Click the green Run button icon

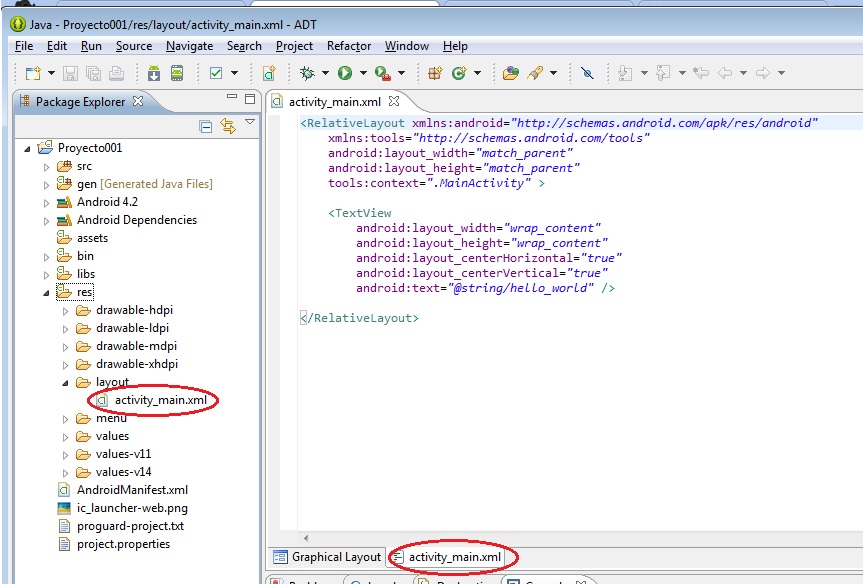(345, 73)
